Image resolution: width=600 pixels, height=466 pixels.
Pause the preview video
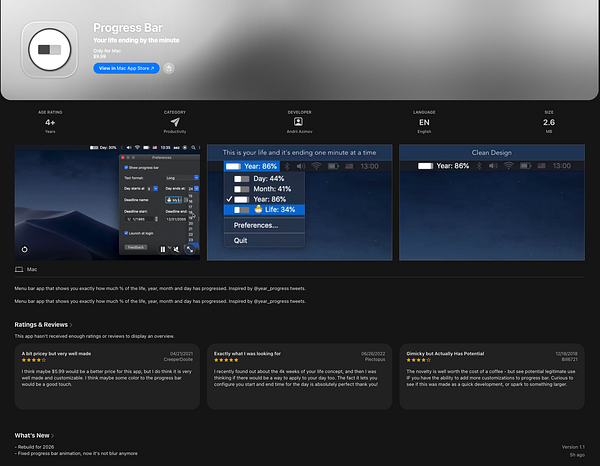click(x=163, y=249)
